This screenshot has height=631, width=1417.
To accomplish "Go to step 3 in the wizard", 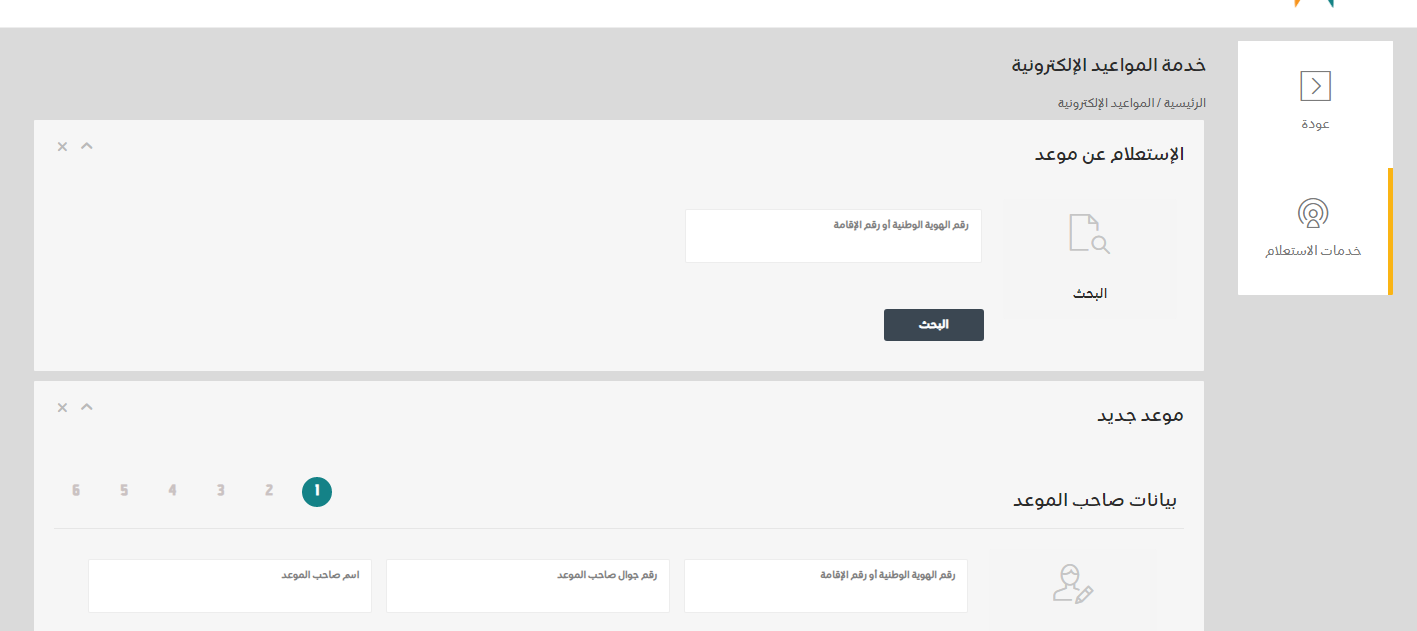I will point(221,491).
